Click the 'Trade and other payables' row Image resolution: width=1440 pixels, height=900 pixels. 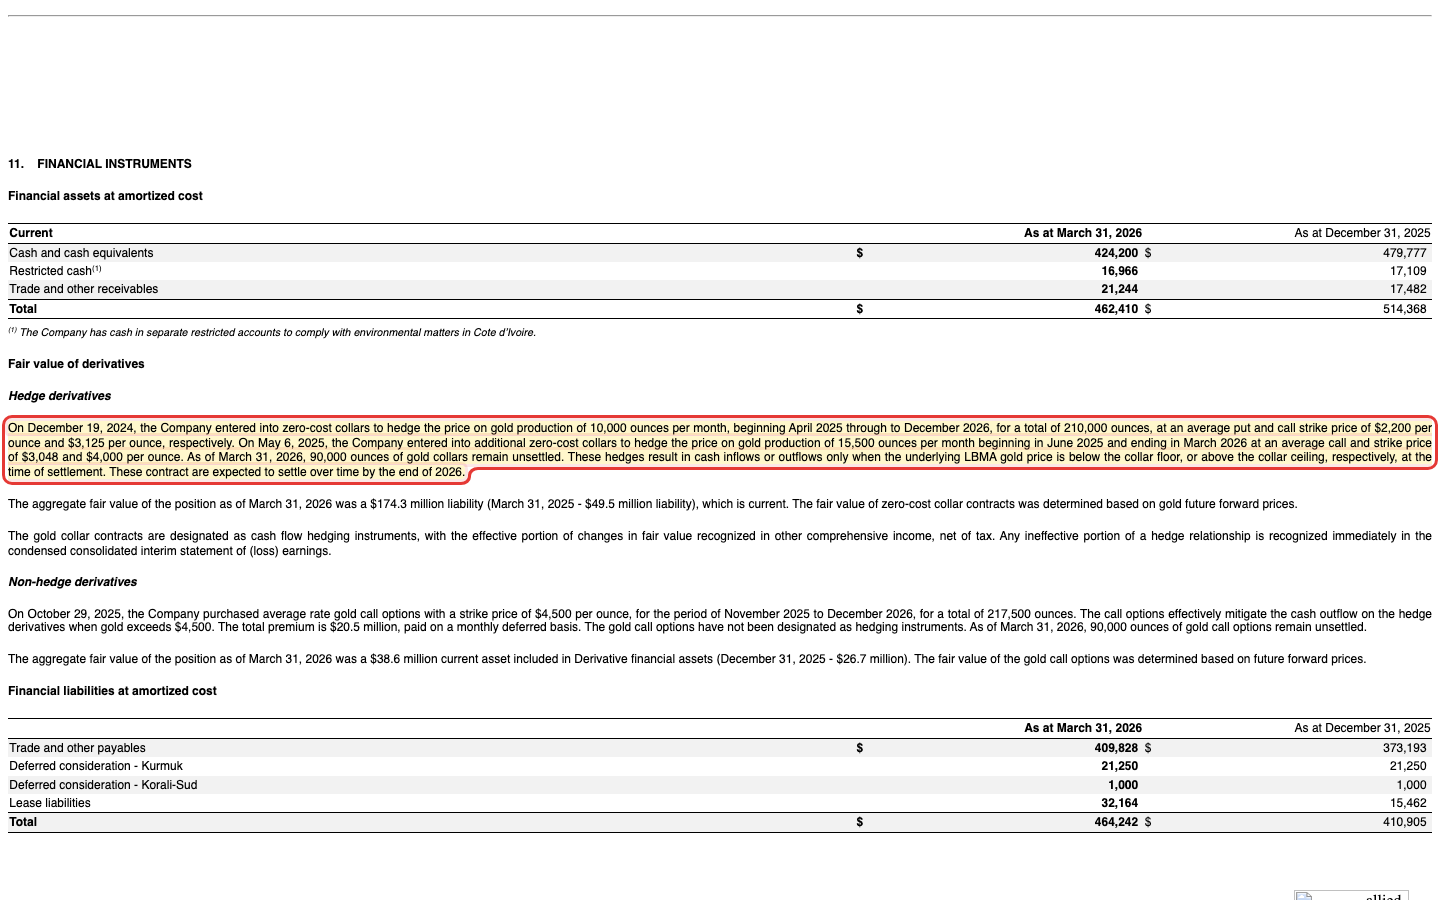point(720,748)
